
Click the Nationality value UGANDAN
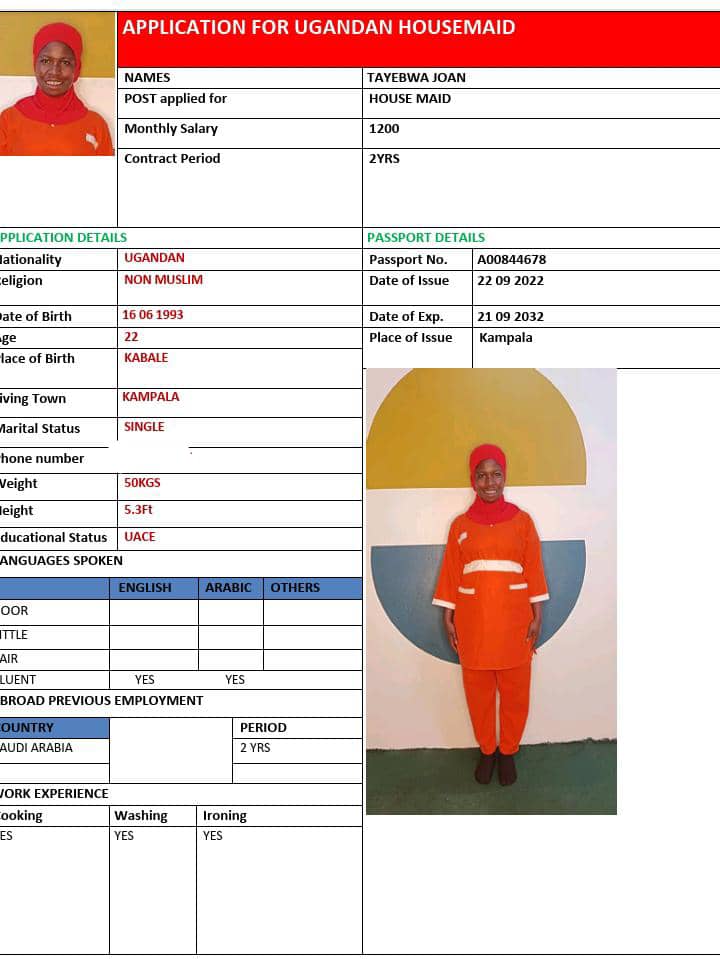point(154,258)
